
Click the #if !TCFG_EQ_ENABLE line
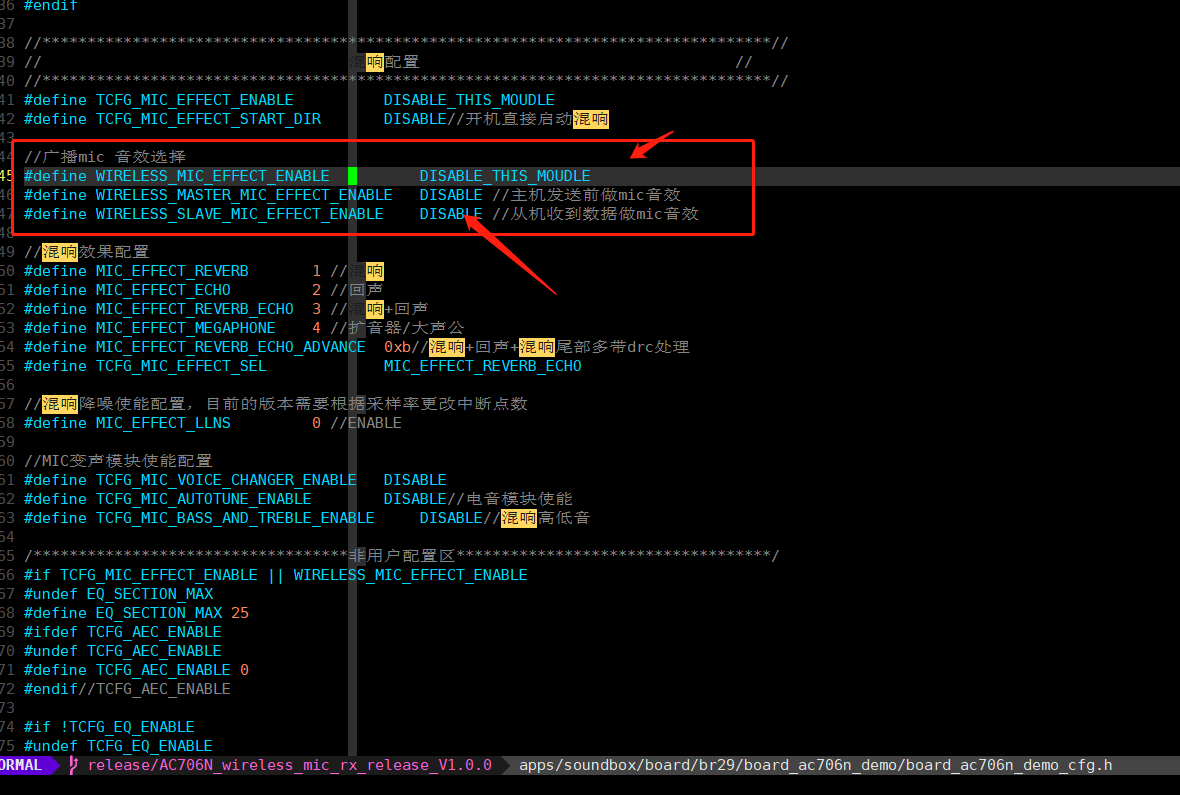pos(109,726)
